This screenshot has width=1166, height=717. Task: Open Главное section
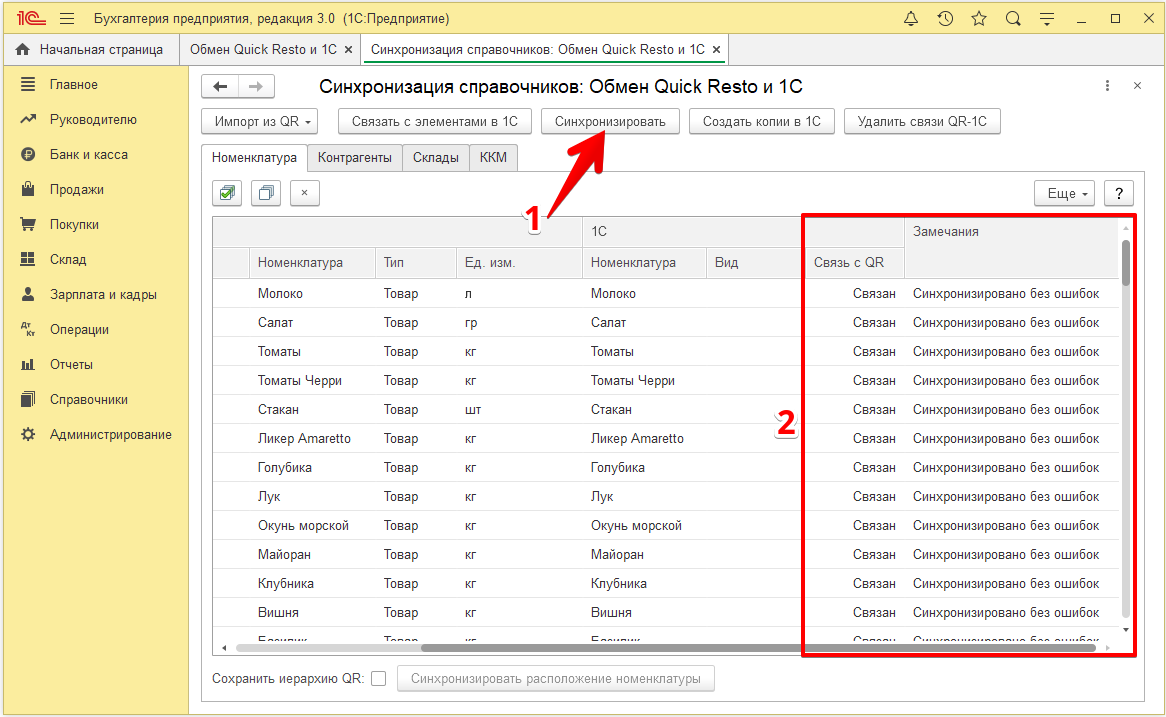(x=74, y=85)
